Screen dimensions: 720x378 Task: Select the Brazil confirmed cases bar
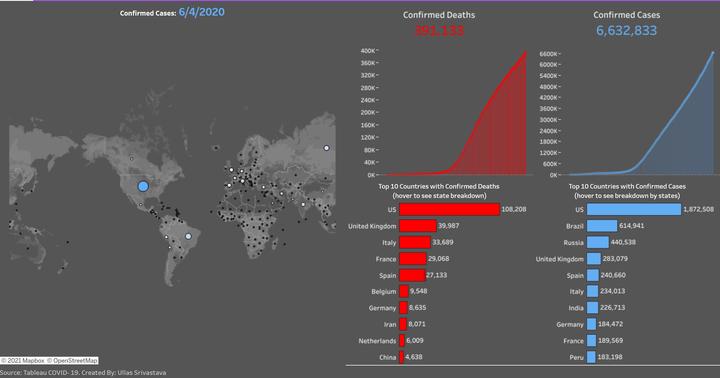[602, 226]
